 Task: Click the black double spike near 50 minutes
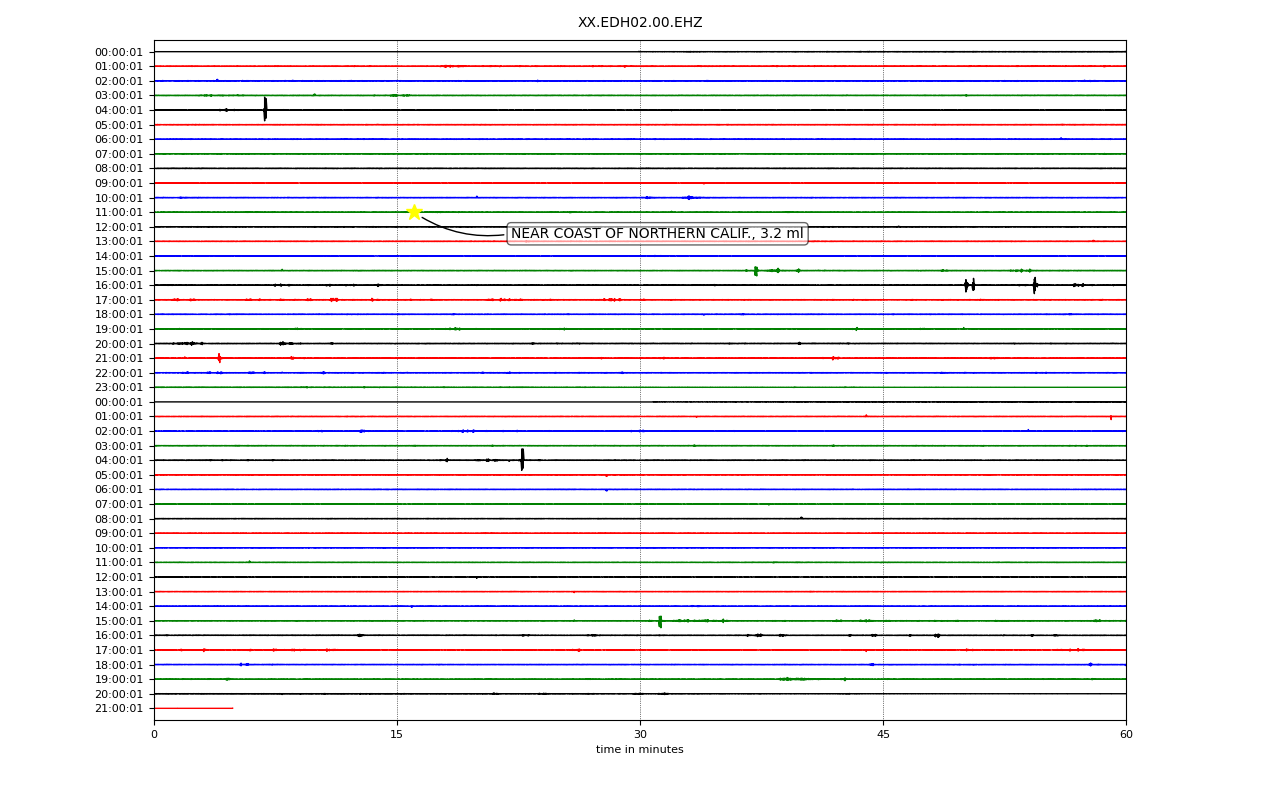point(970,285)
